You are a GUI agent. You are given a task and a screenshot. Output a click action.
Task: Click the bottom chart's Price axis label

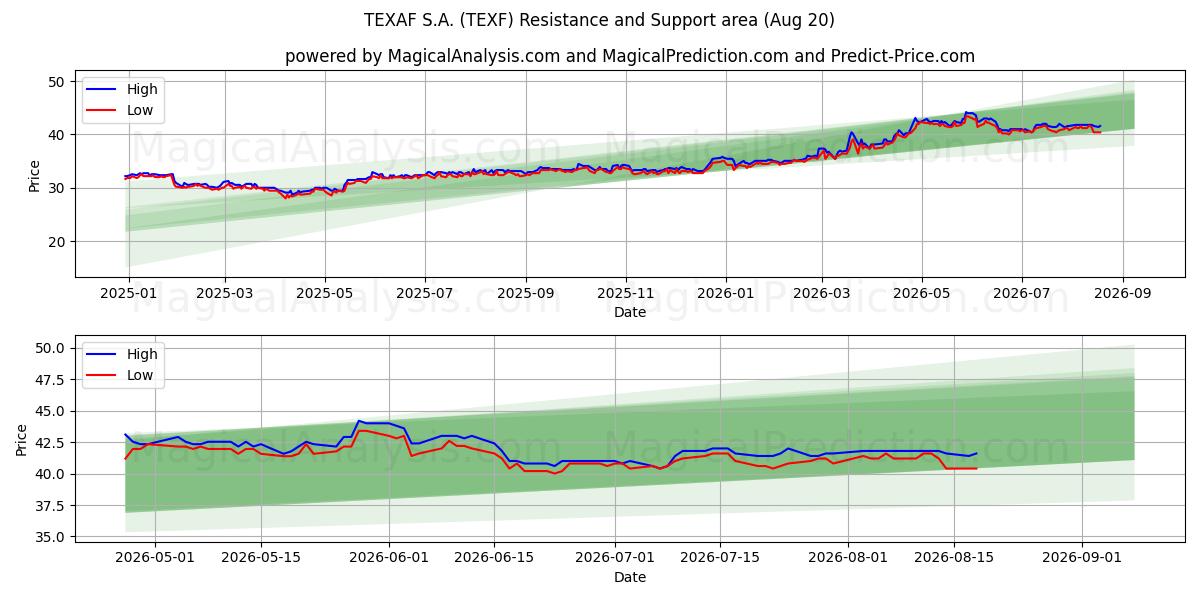click(x=22, y=440)
